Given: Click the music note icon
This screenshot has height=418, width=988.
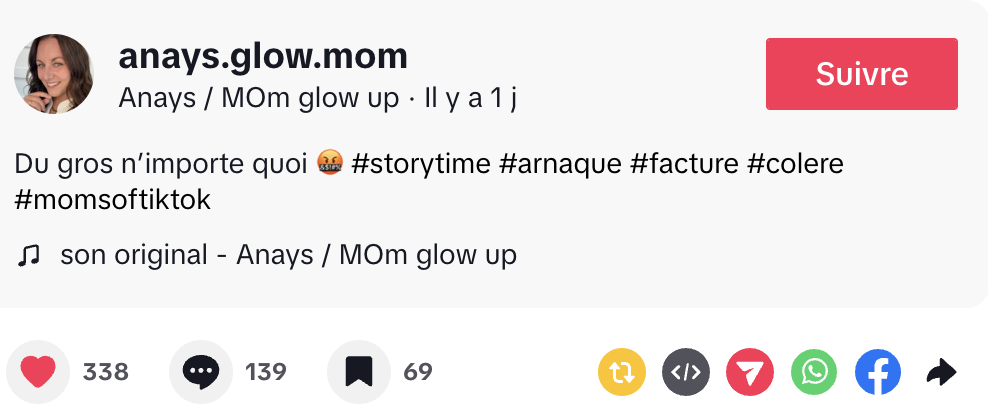Looking at the screenshot, I should (x=28, y=256).
